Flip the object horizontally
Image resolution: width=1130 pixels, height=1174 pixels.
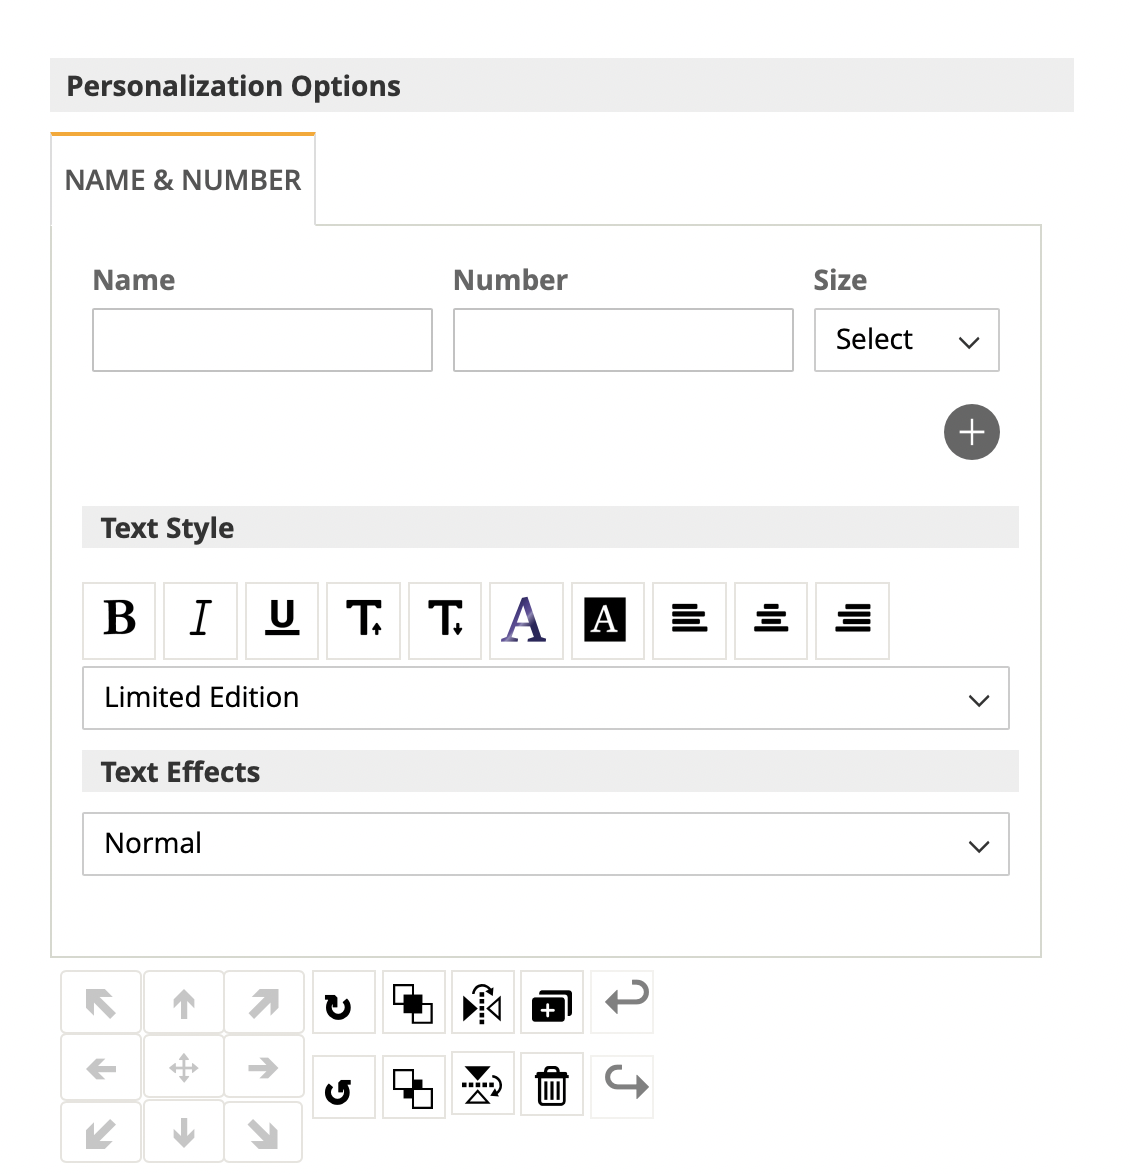click(483, 1003)
